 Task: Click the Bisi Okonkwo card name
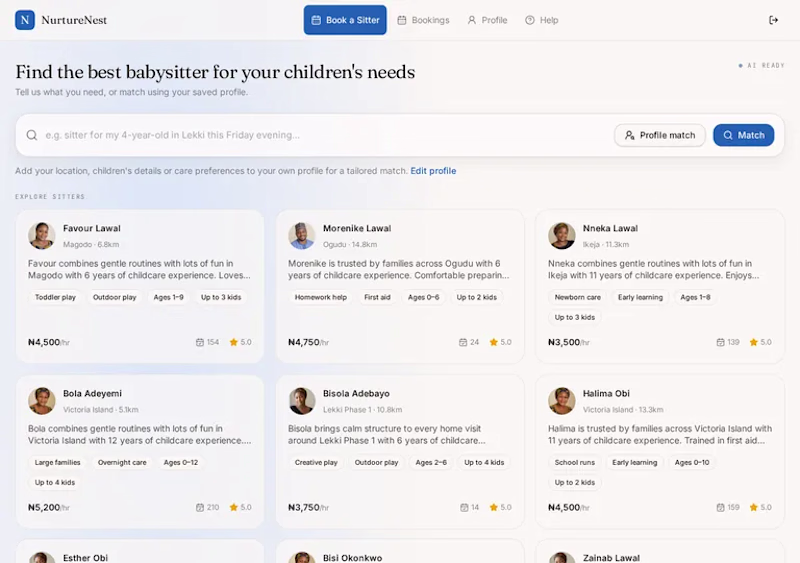tap(352, 558)
